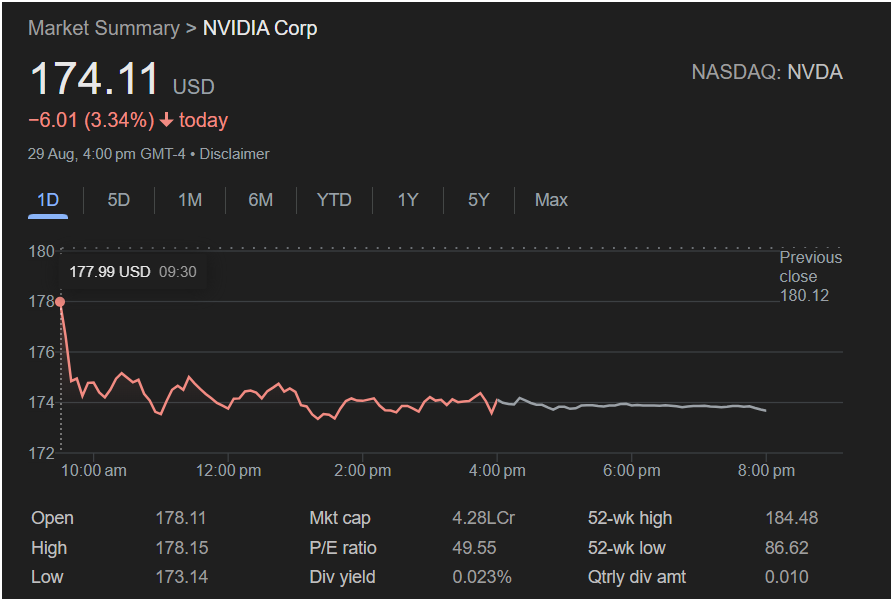Select the 1D time range tab
The image size is (893, 601).
48,200
